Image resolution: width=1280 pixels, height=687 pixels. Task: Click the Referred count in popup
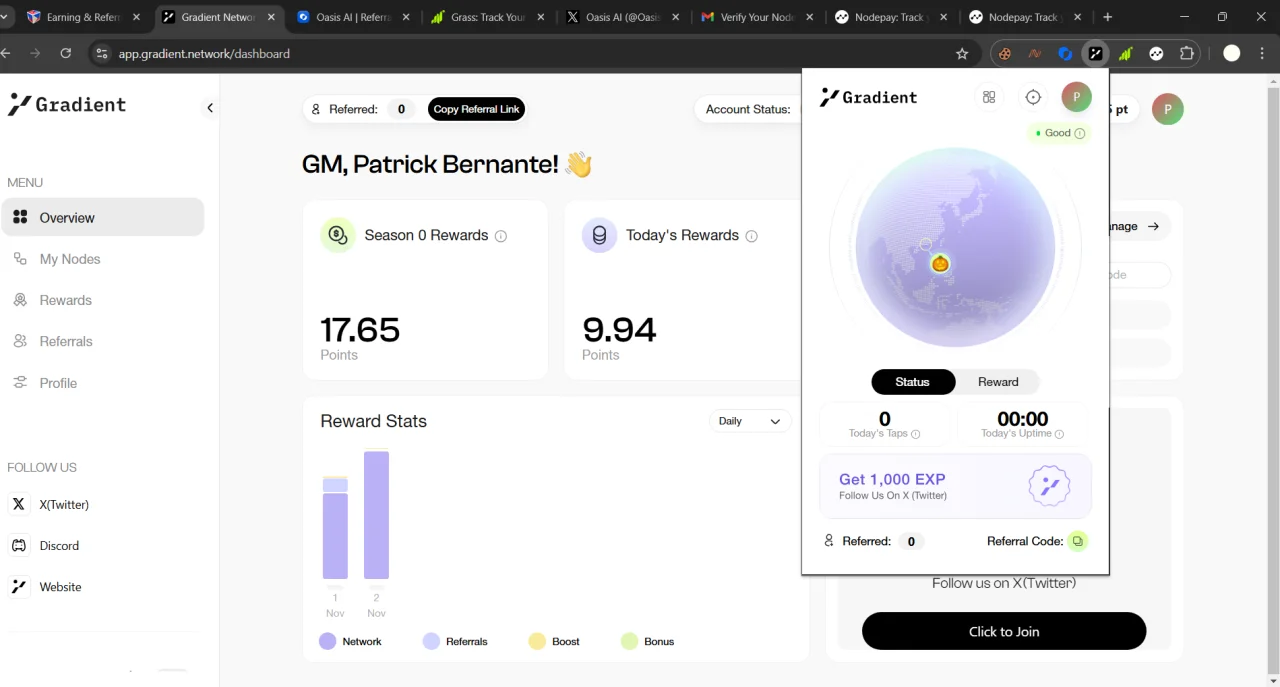point(910,541)
